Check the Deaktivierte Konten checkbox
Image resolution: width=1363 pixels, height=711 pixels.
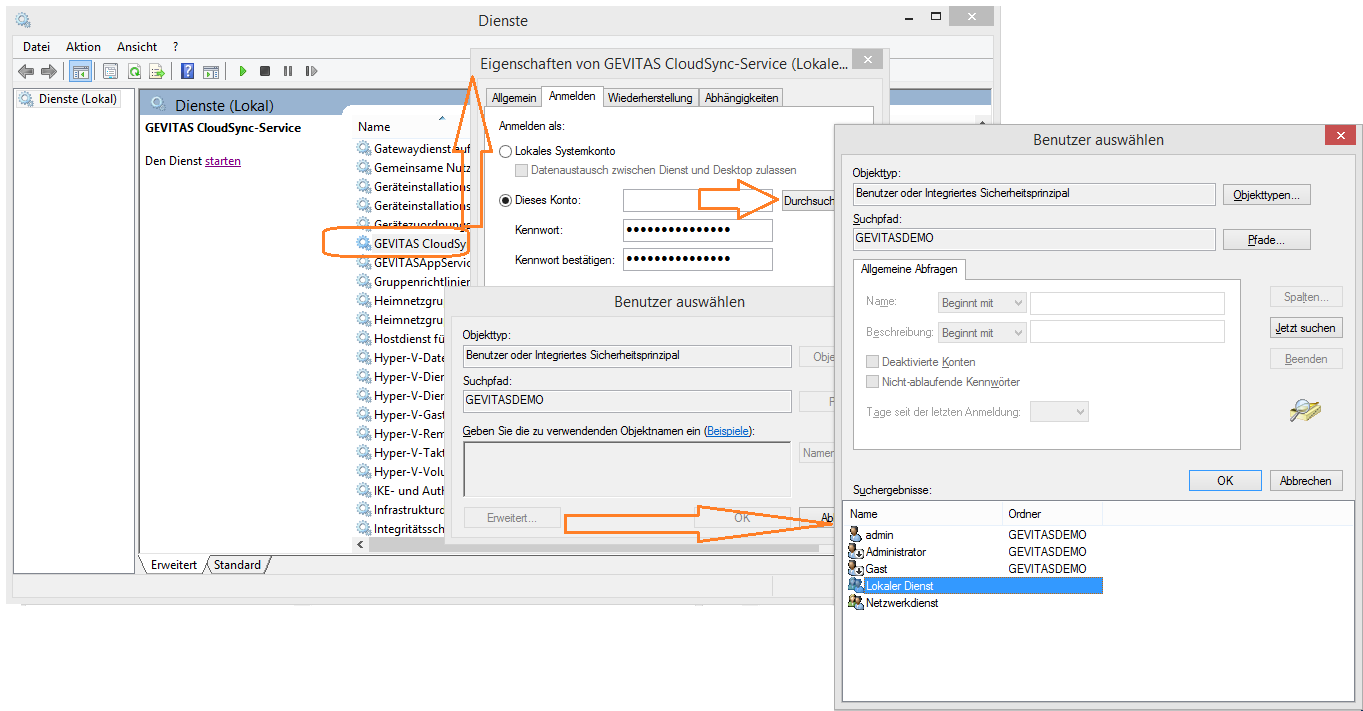tap(873, 362)
